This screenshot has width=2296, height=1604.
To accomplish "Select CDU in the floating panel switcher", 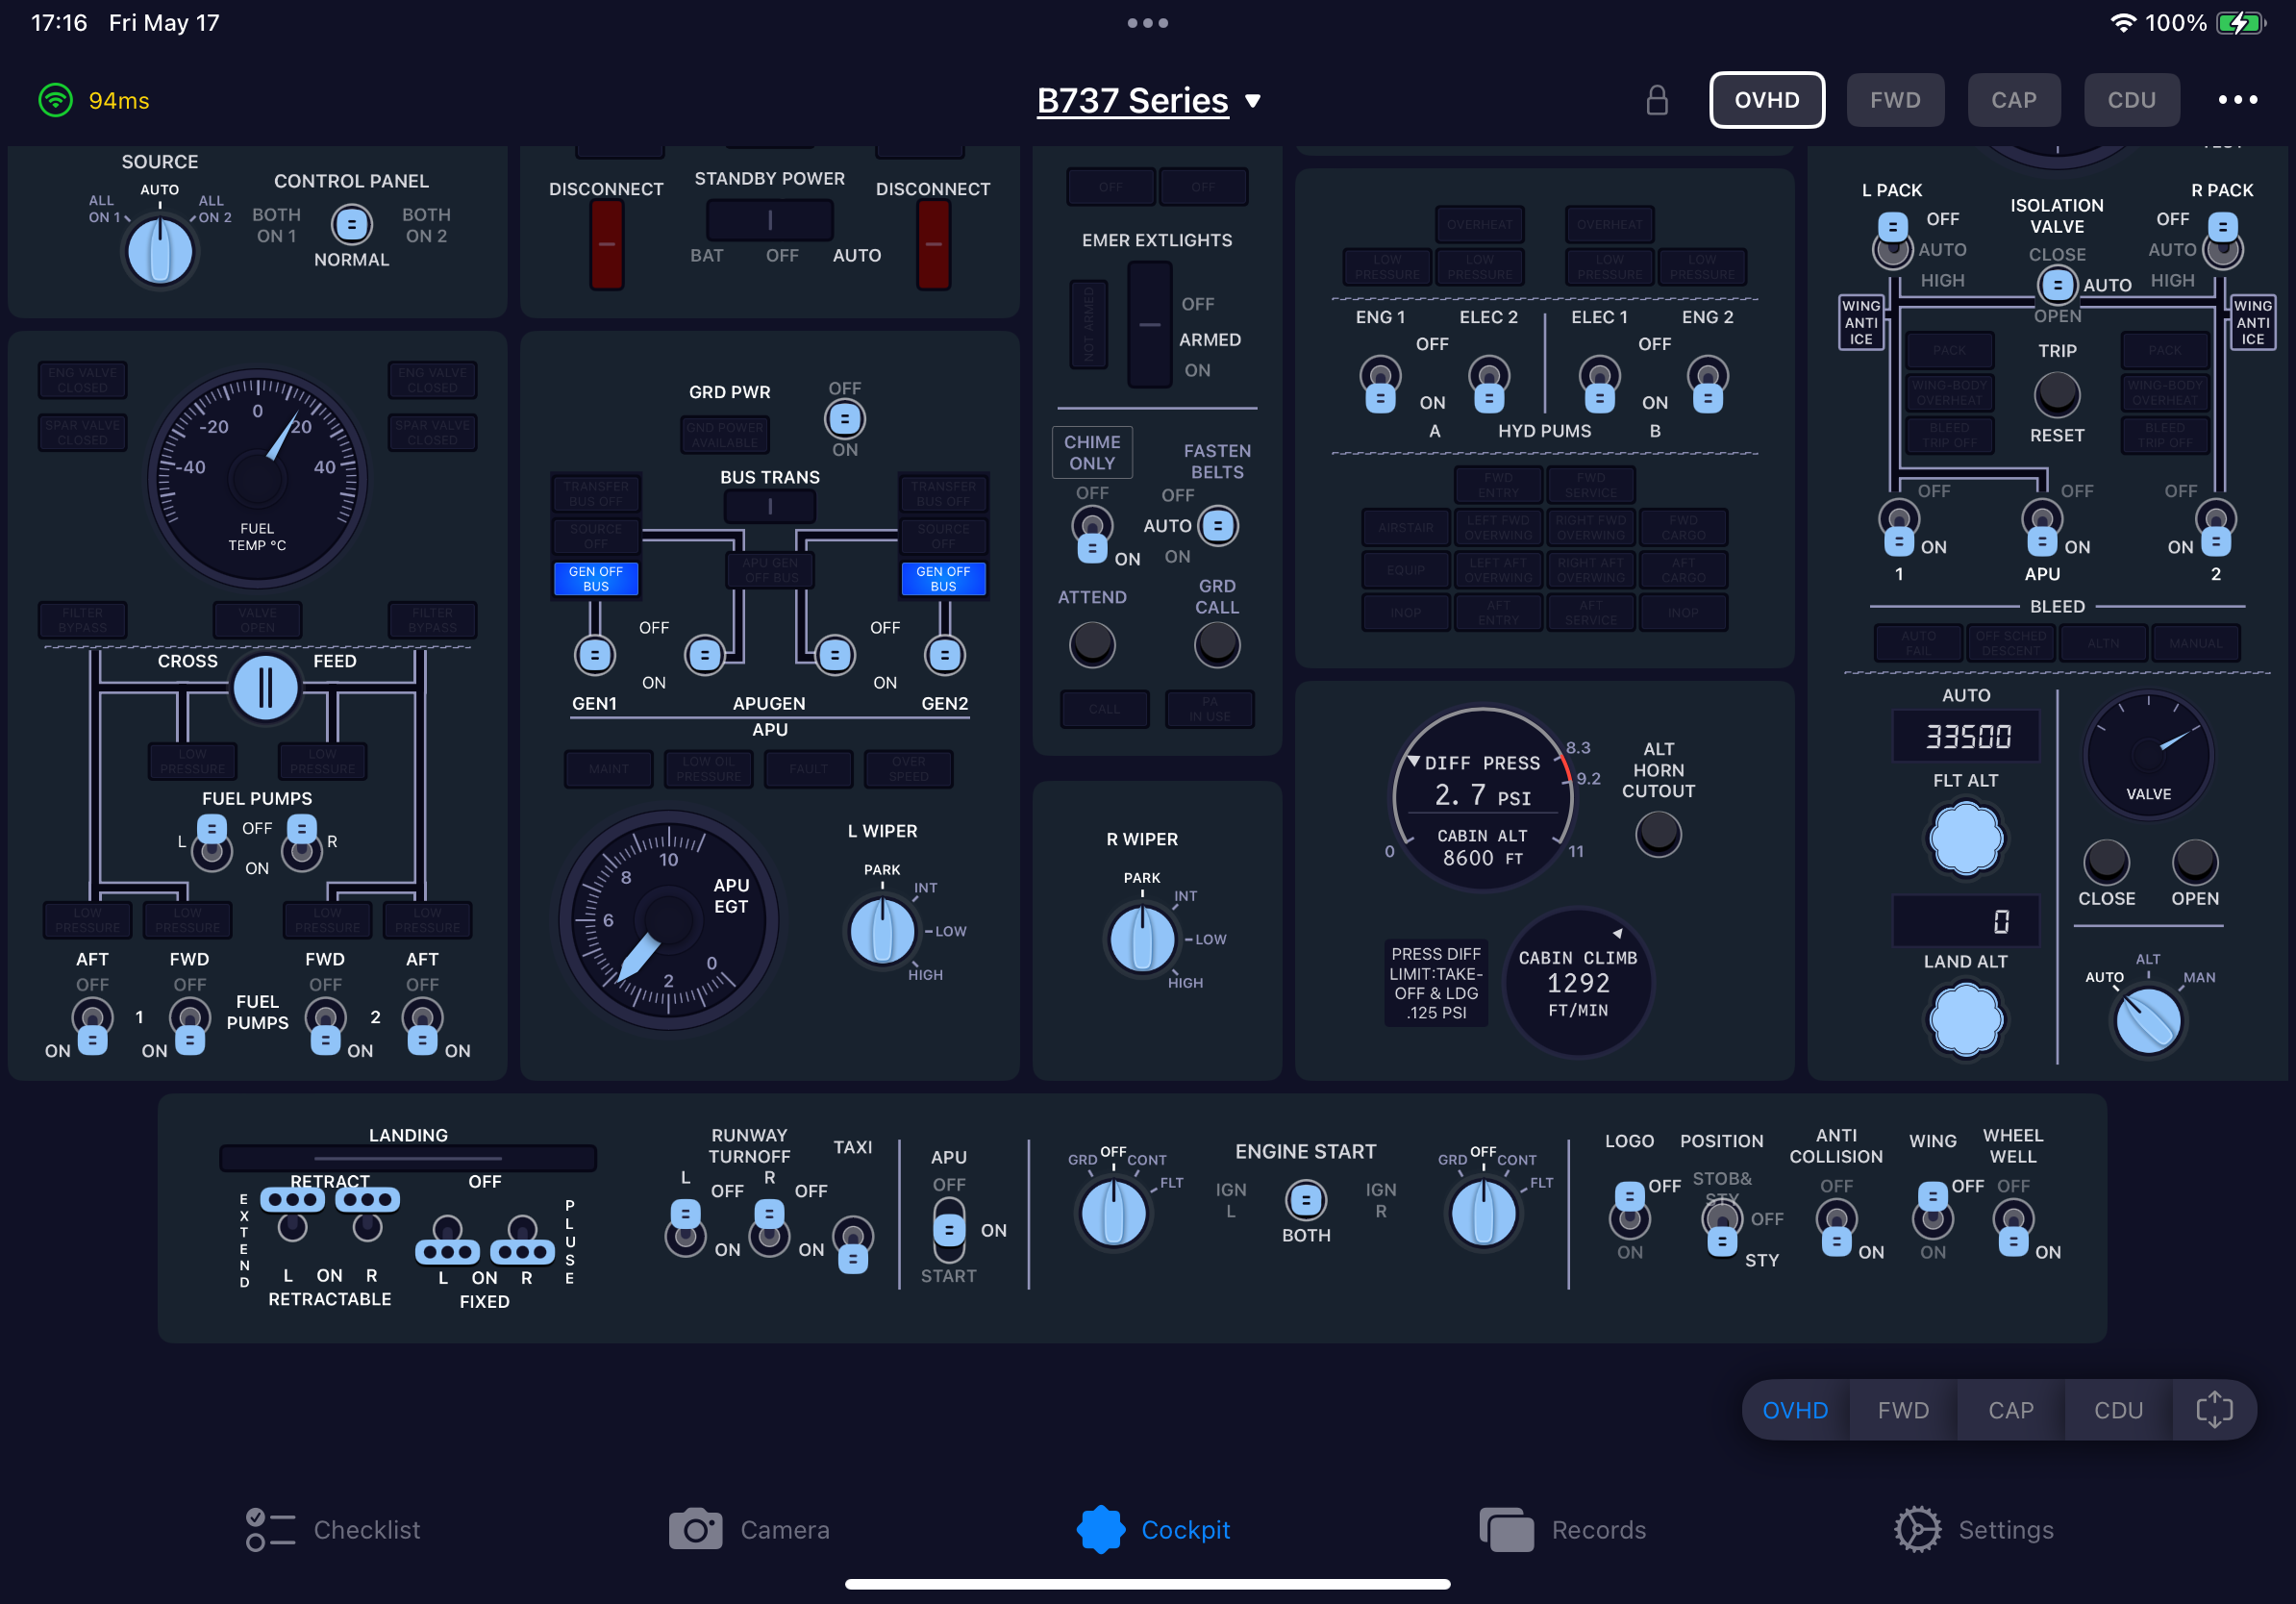I will [2118, 1410].
